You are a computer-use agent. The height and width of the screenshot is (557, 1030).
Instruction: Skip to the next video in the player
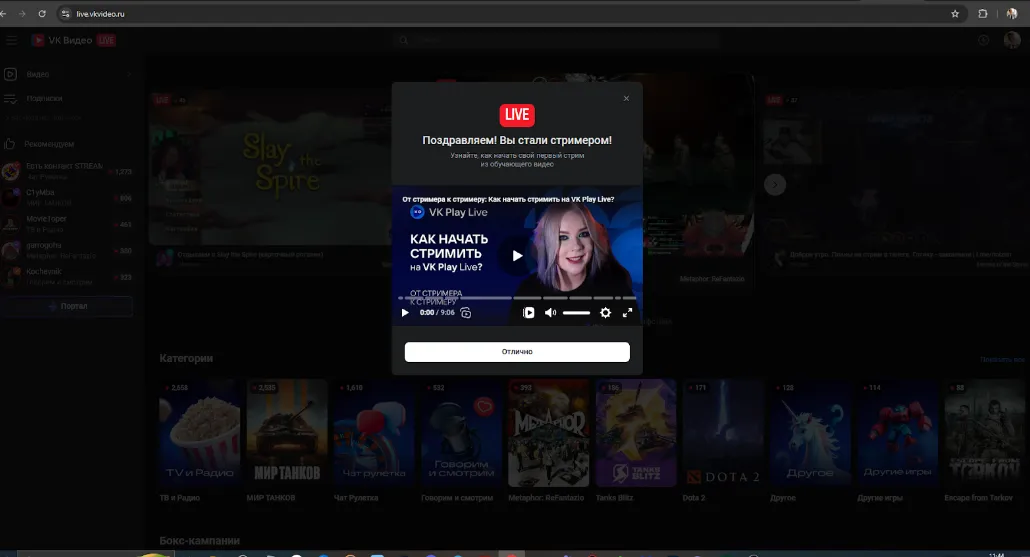[529, 313]
